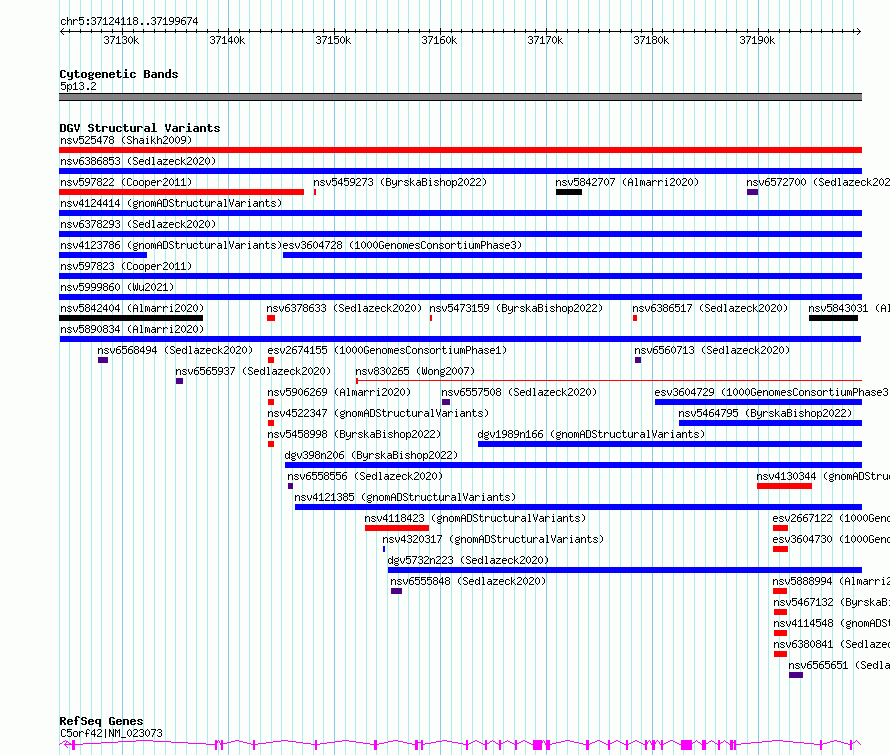The image size is (890, 755).
Task: Select the purple nsv6568494 variant marker
Action: point(103,360)
